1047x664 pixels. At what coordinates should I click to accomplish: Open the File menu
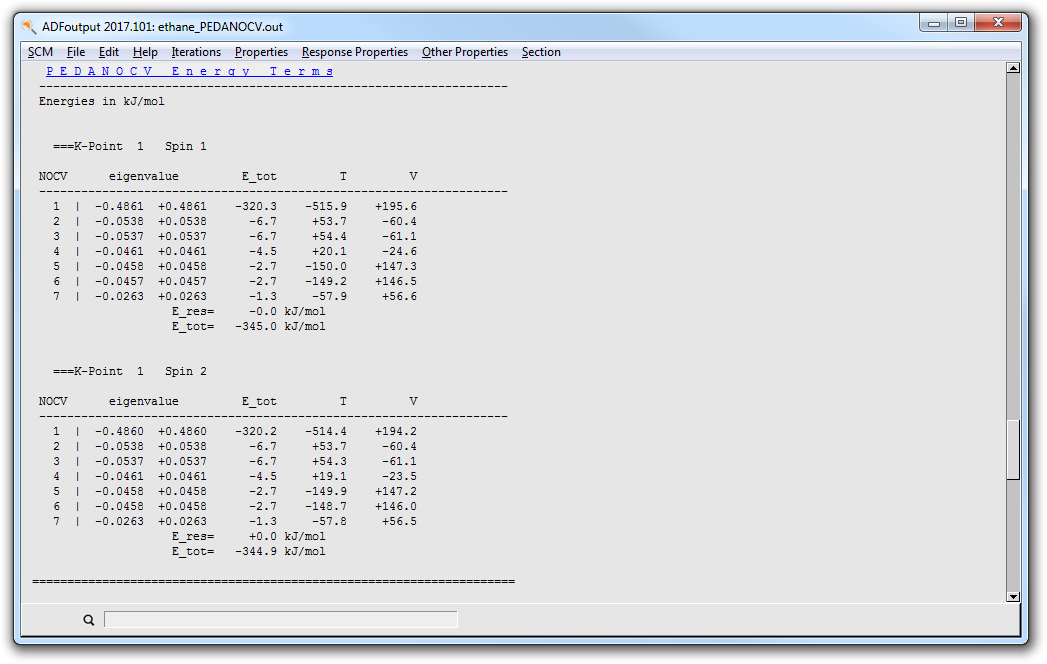pos(75,52)
